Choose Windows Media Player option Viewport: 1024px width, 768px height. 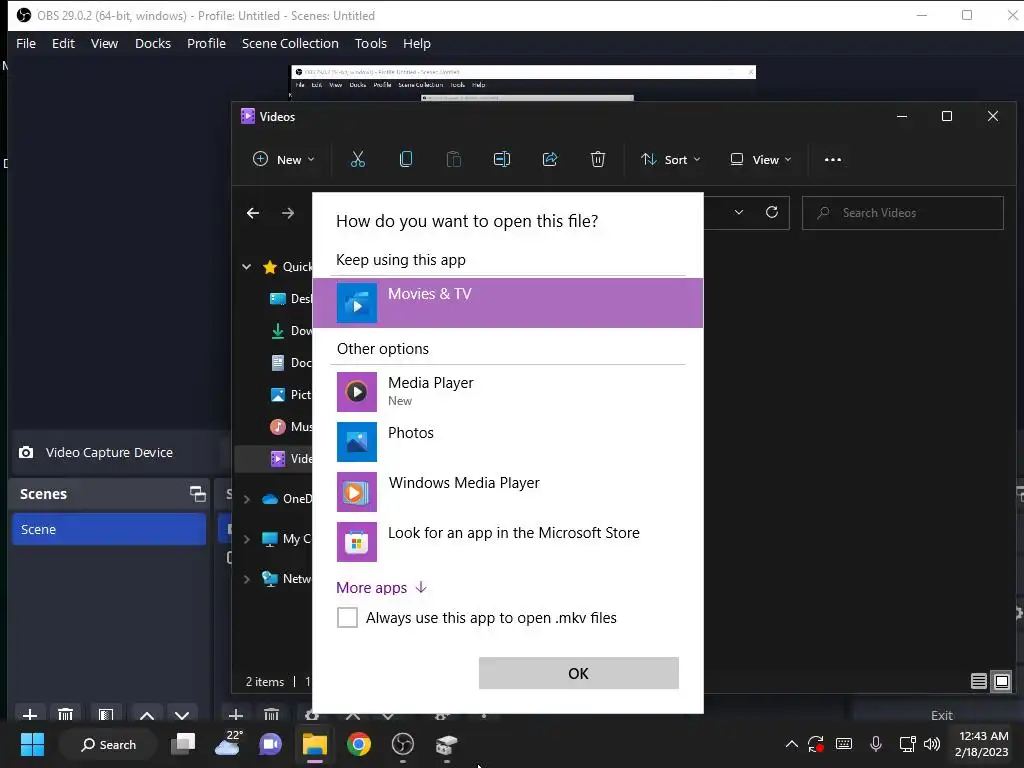[508, 492]
